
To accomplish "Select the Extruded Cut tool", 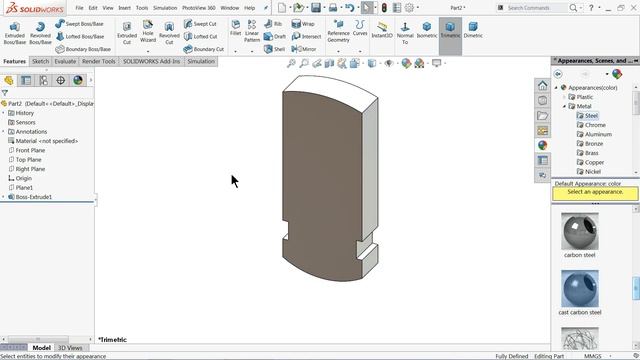I will [127, 33].
